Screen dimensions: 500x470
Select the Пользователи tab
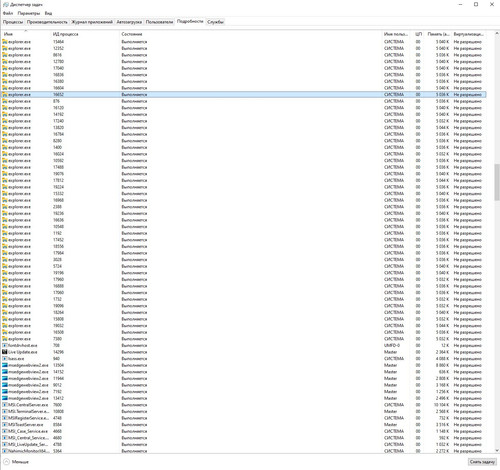pyautogui.click(x=159, y=22)
